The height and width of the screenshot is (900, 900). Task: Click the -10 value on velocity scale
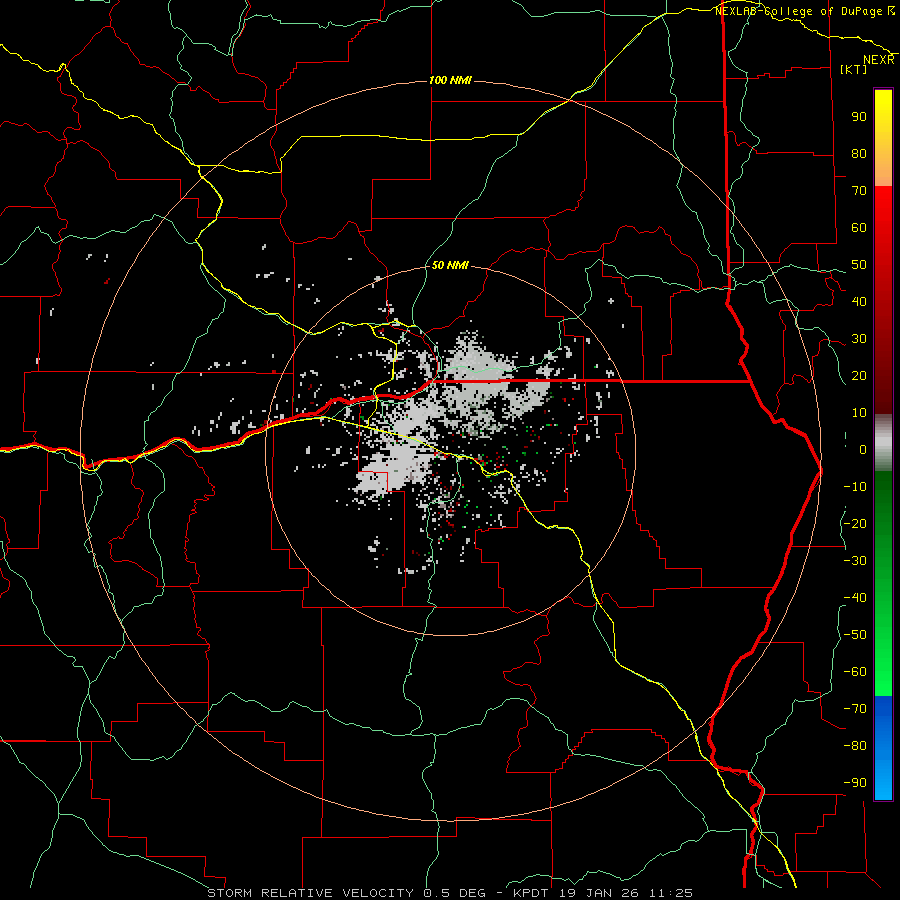click(x=855, y=487)
